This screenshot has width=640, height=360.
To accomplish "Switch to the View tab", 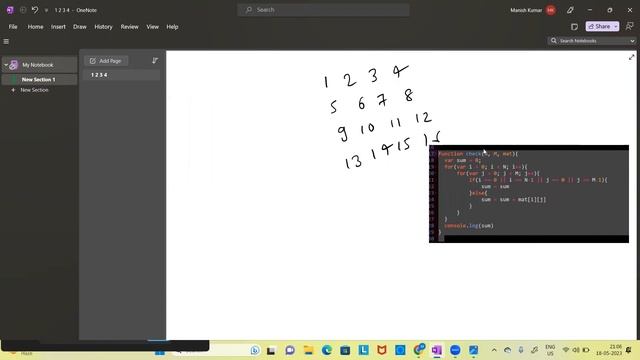I will (152, 27).
